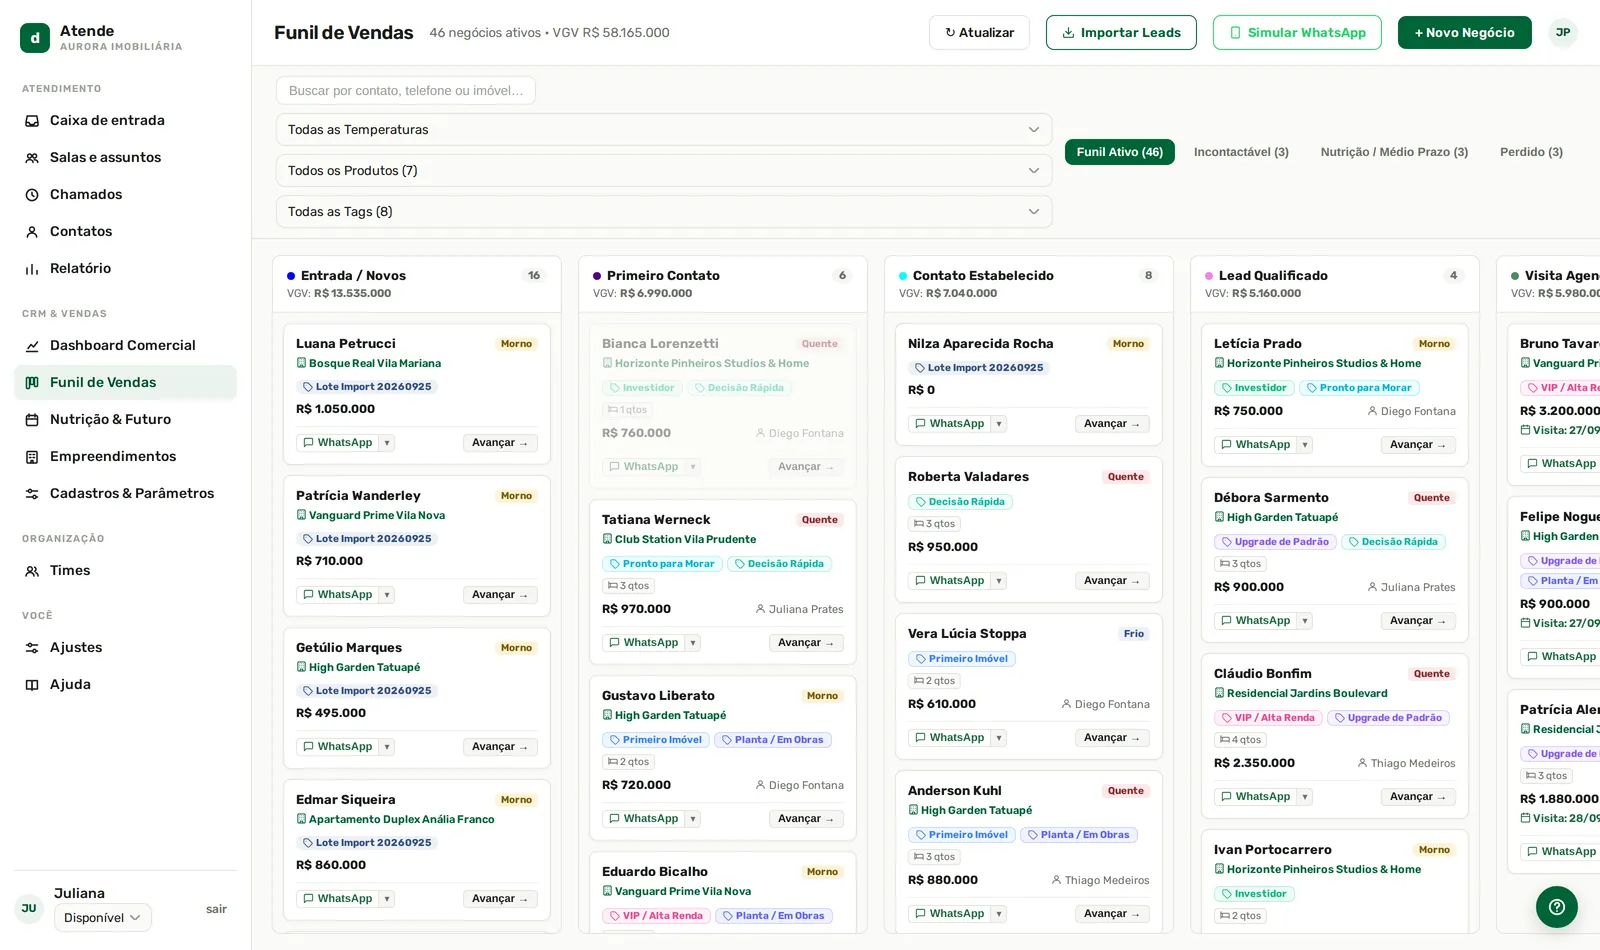Open Caixa de entrada inbox icon
This screenshot has height=950, width=1600.
click(x=32, y=121)
